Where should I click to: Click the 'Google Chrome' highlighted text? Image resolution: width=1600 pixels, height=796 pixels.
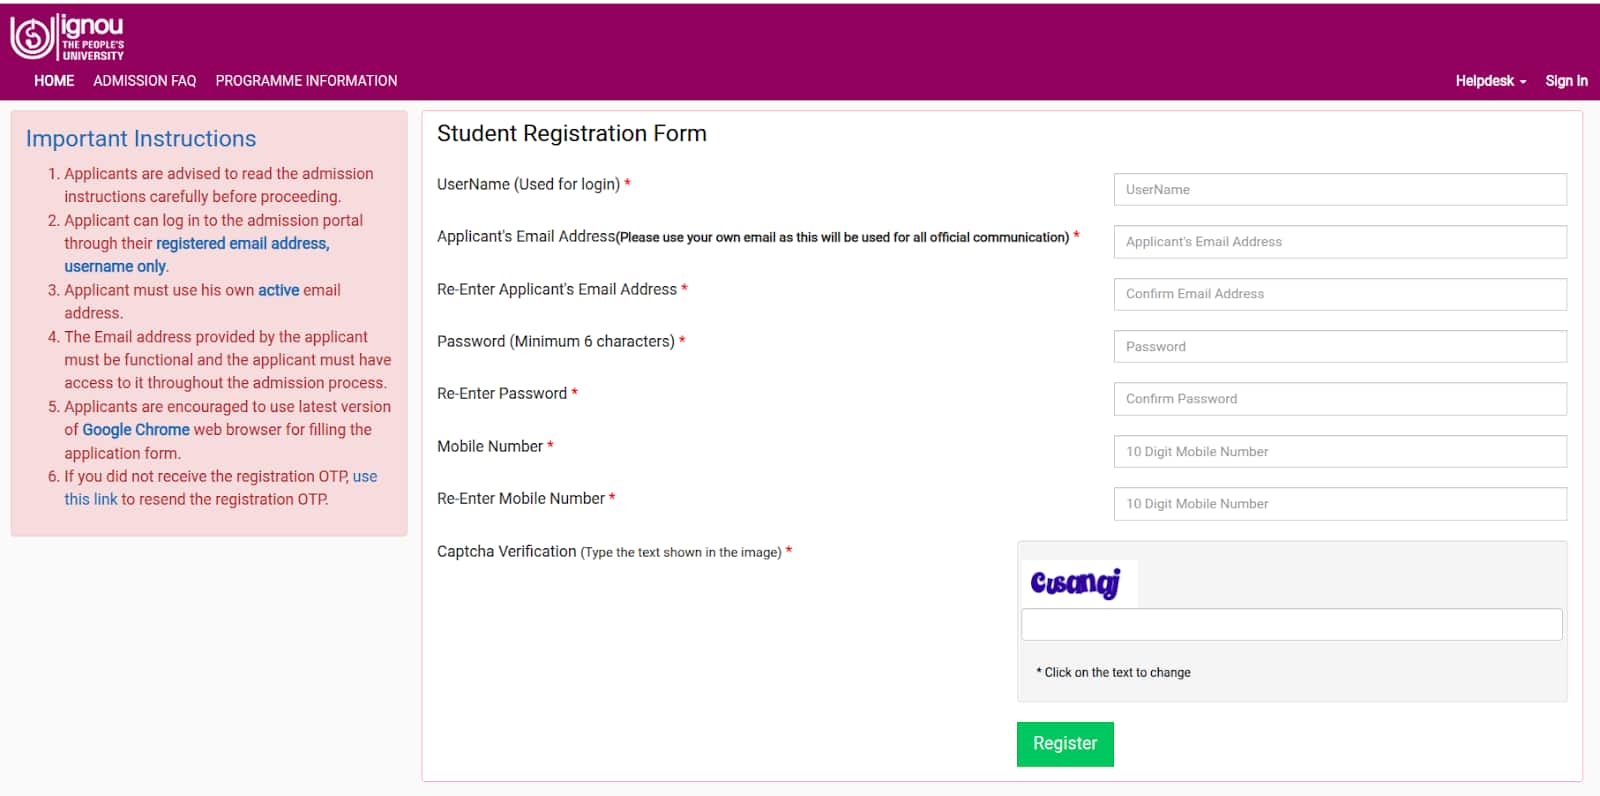click(136, 429)
